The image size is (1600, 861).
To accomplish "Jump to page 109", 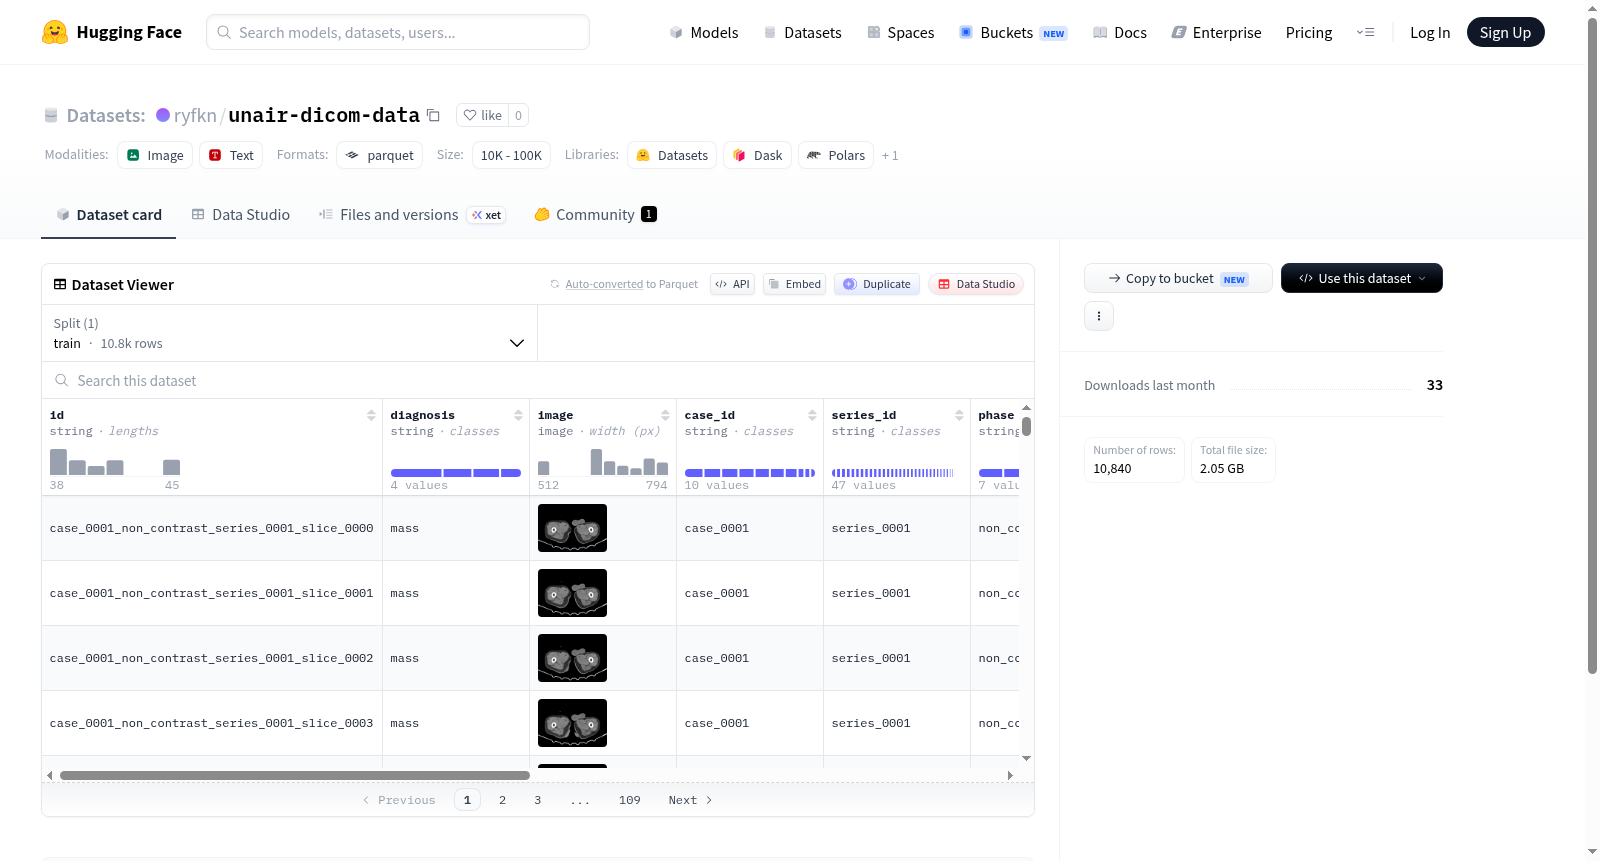I will 629,800.
